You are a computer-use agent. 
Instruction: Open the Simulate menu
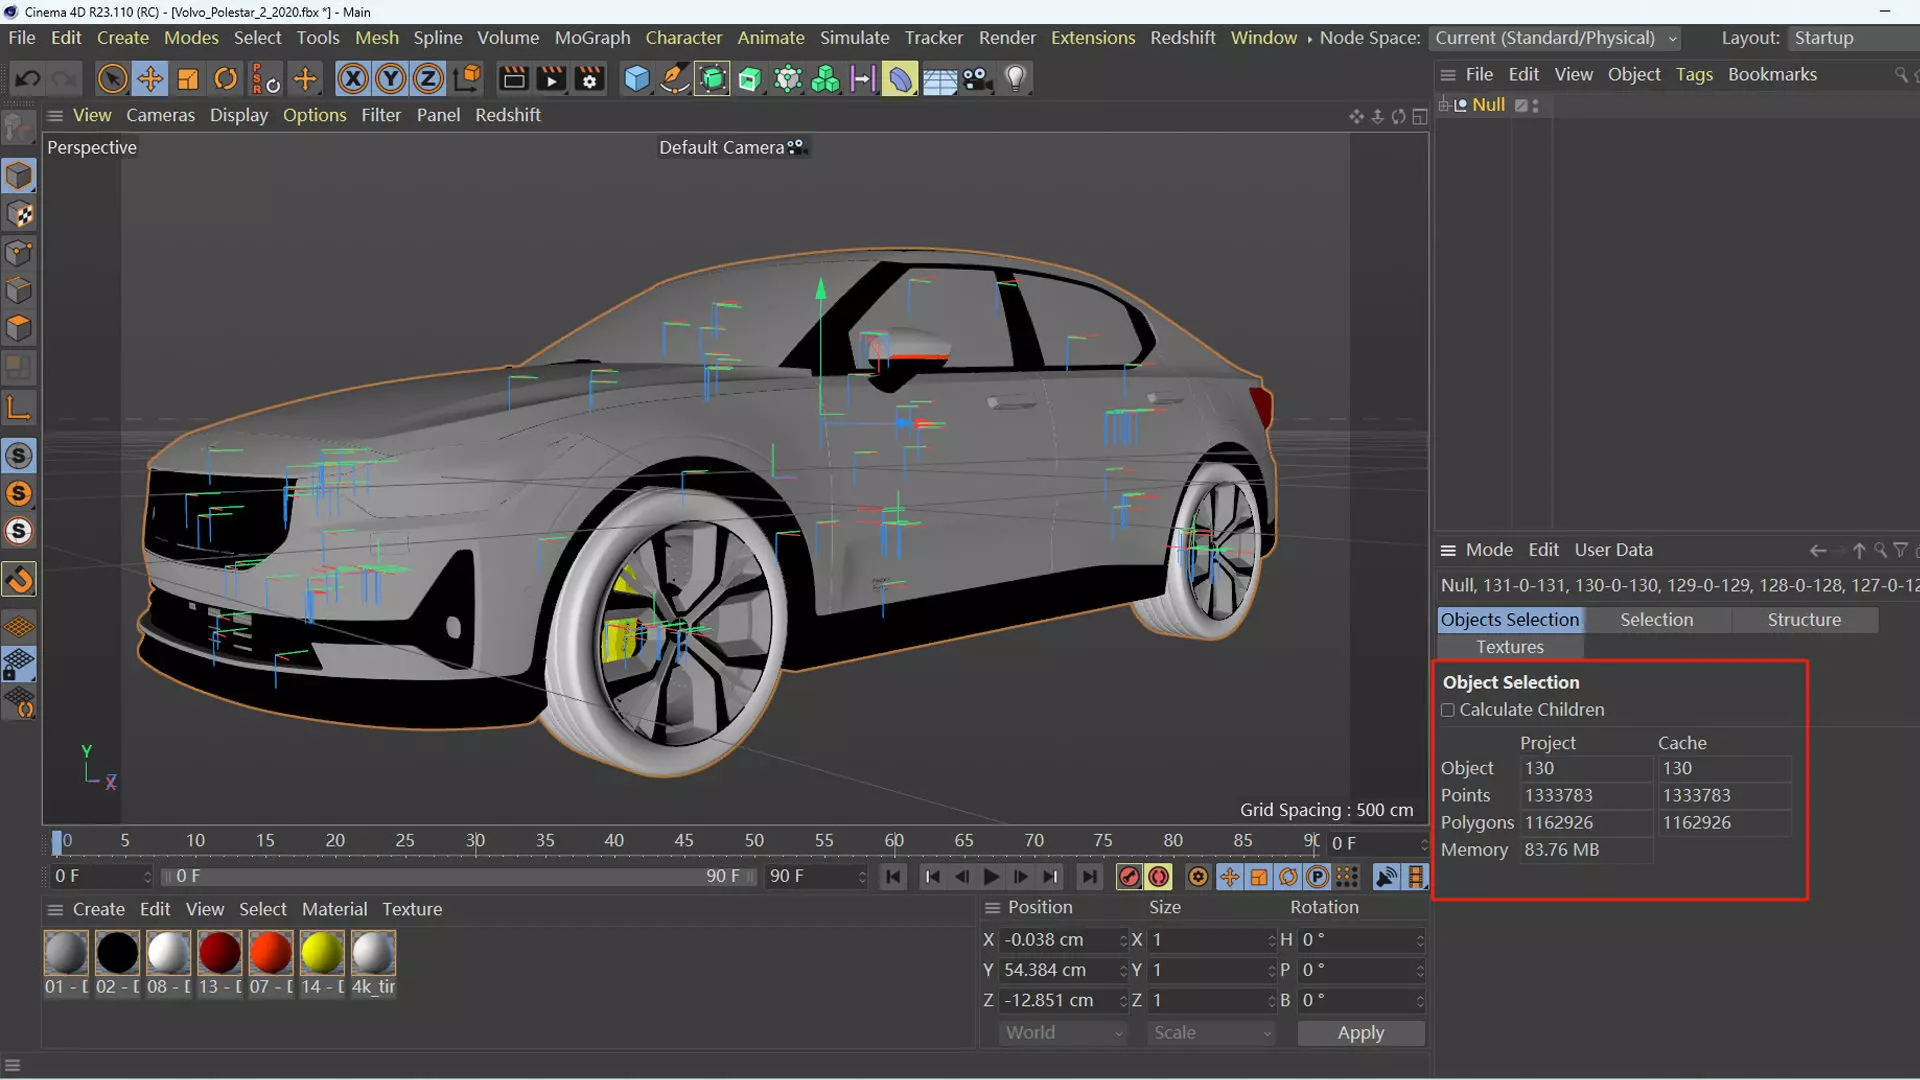point(854,38)
